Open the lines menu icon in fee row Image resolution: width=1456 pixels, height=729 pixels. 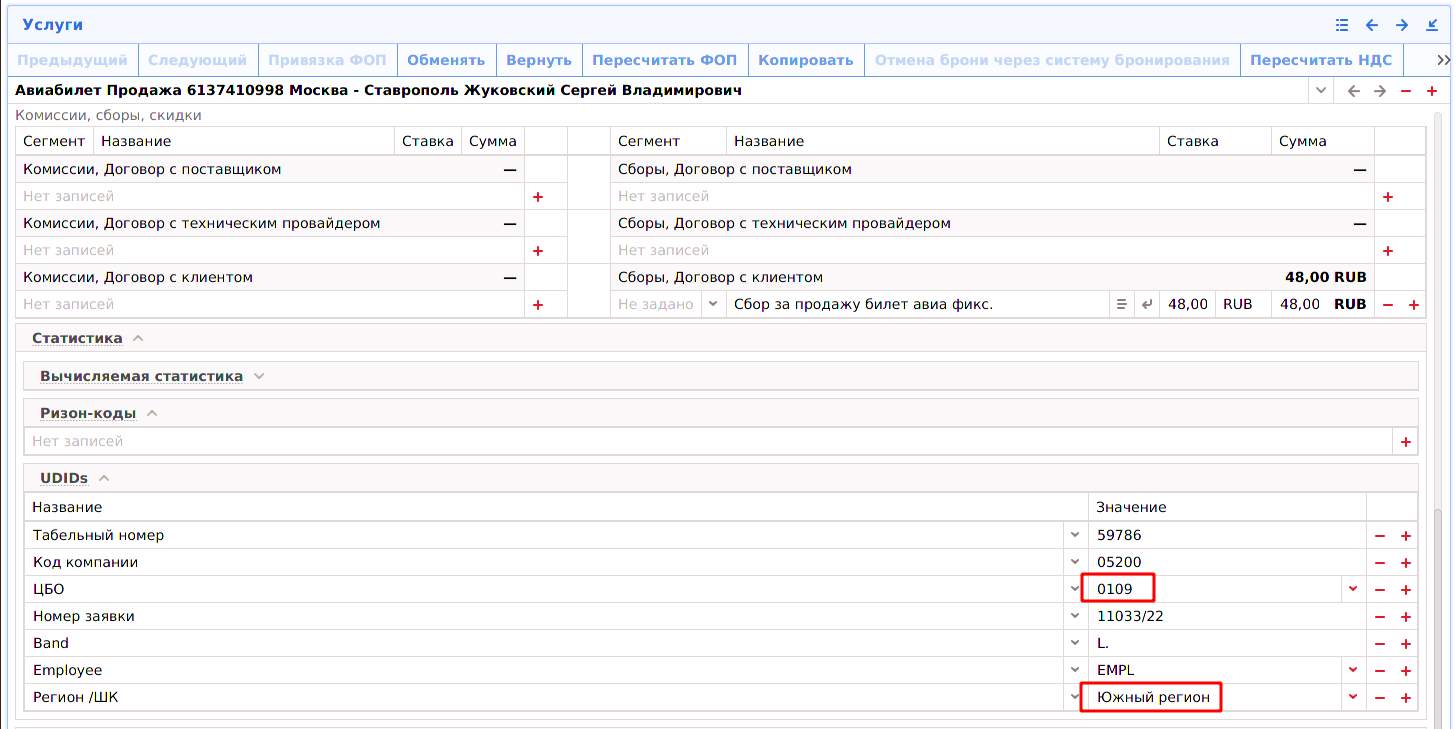pos(1122,305)
